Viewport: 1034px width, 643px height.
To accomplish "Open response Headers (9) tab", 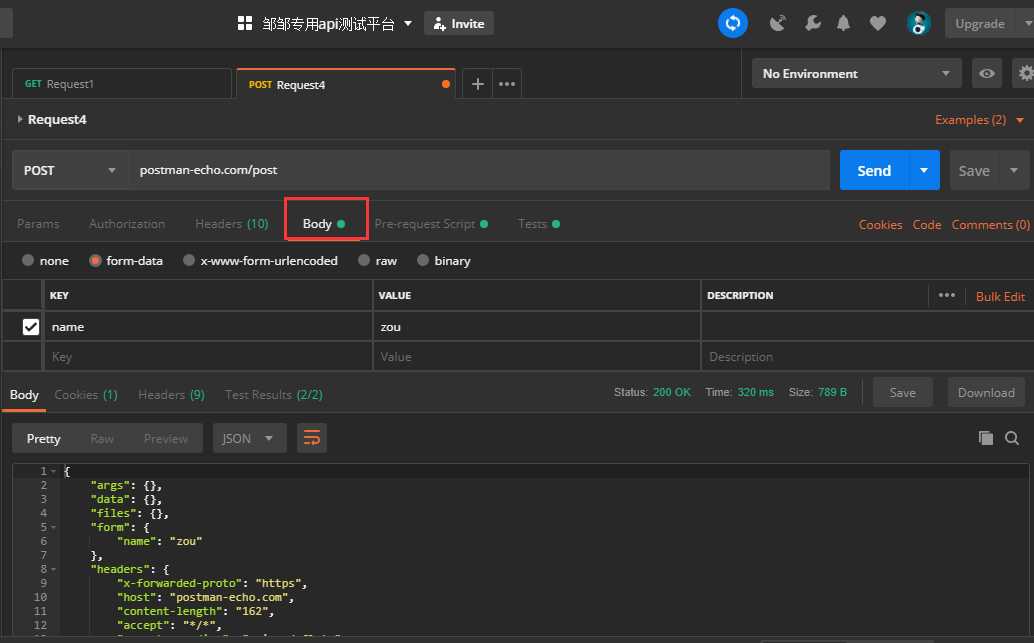I will [171, 394].
